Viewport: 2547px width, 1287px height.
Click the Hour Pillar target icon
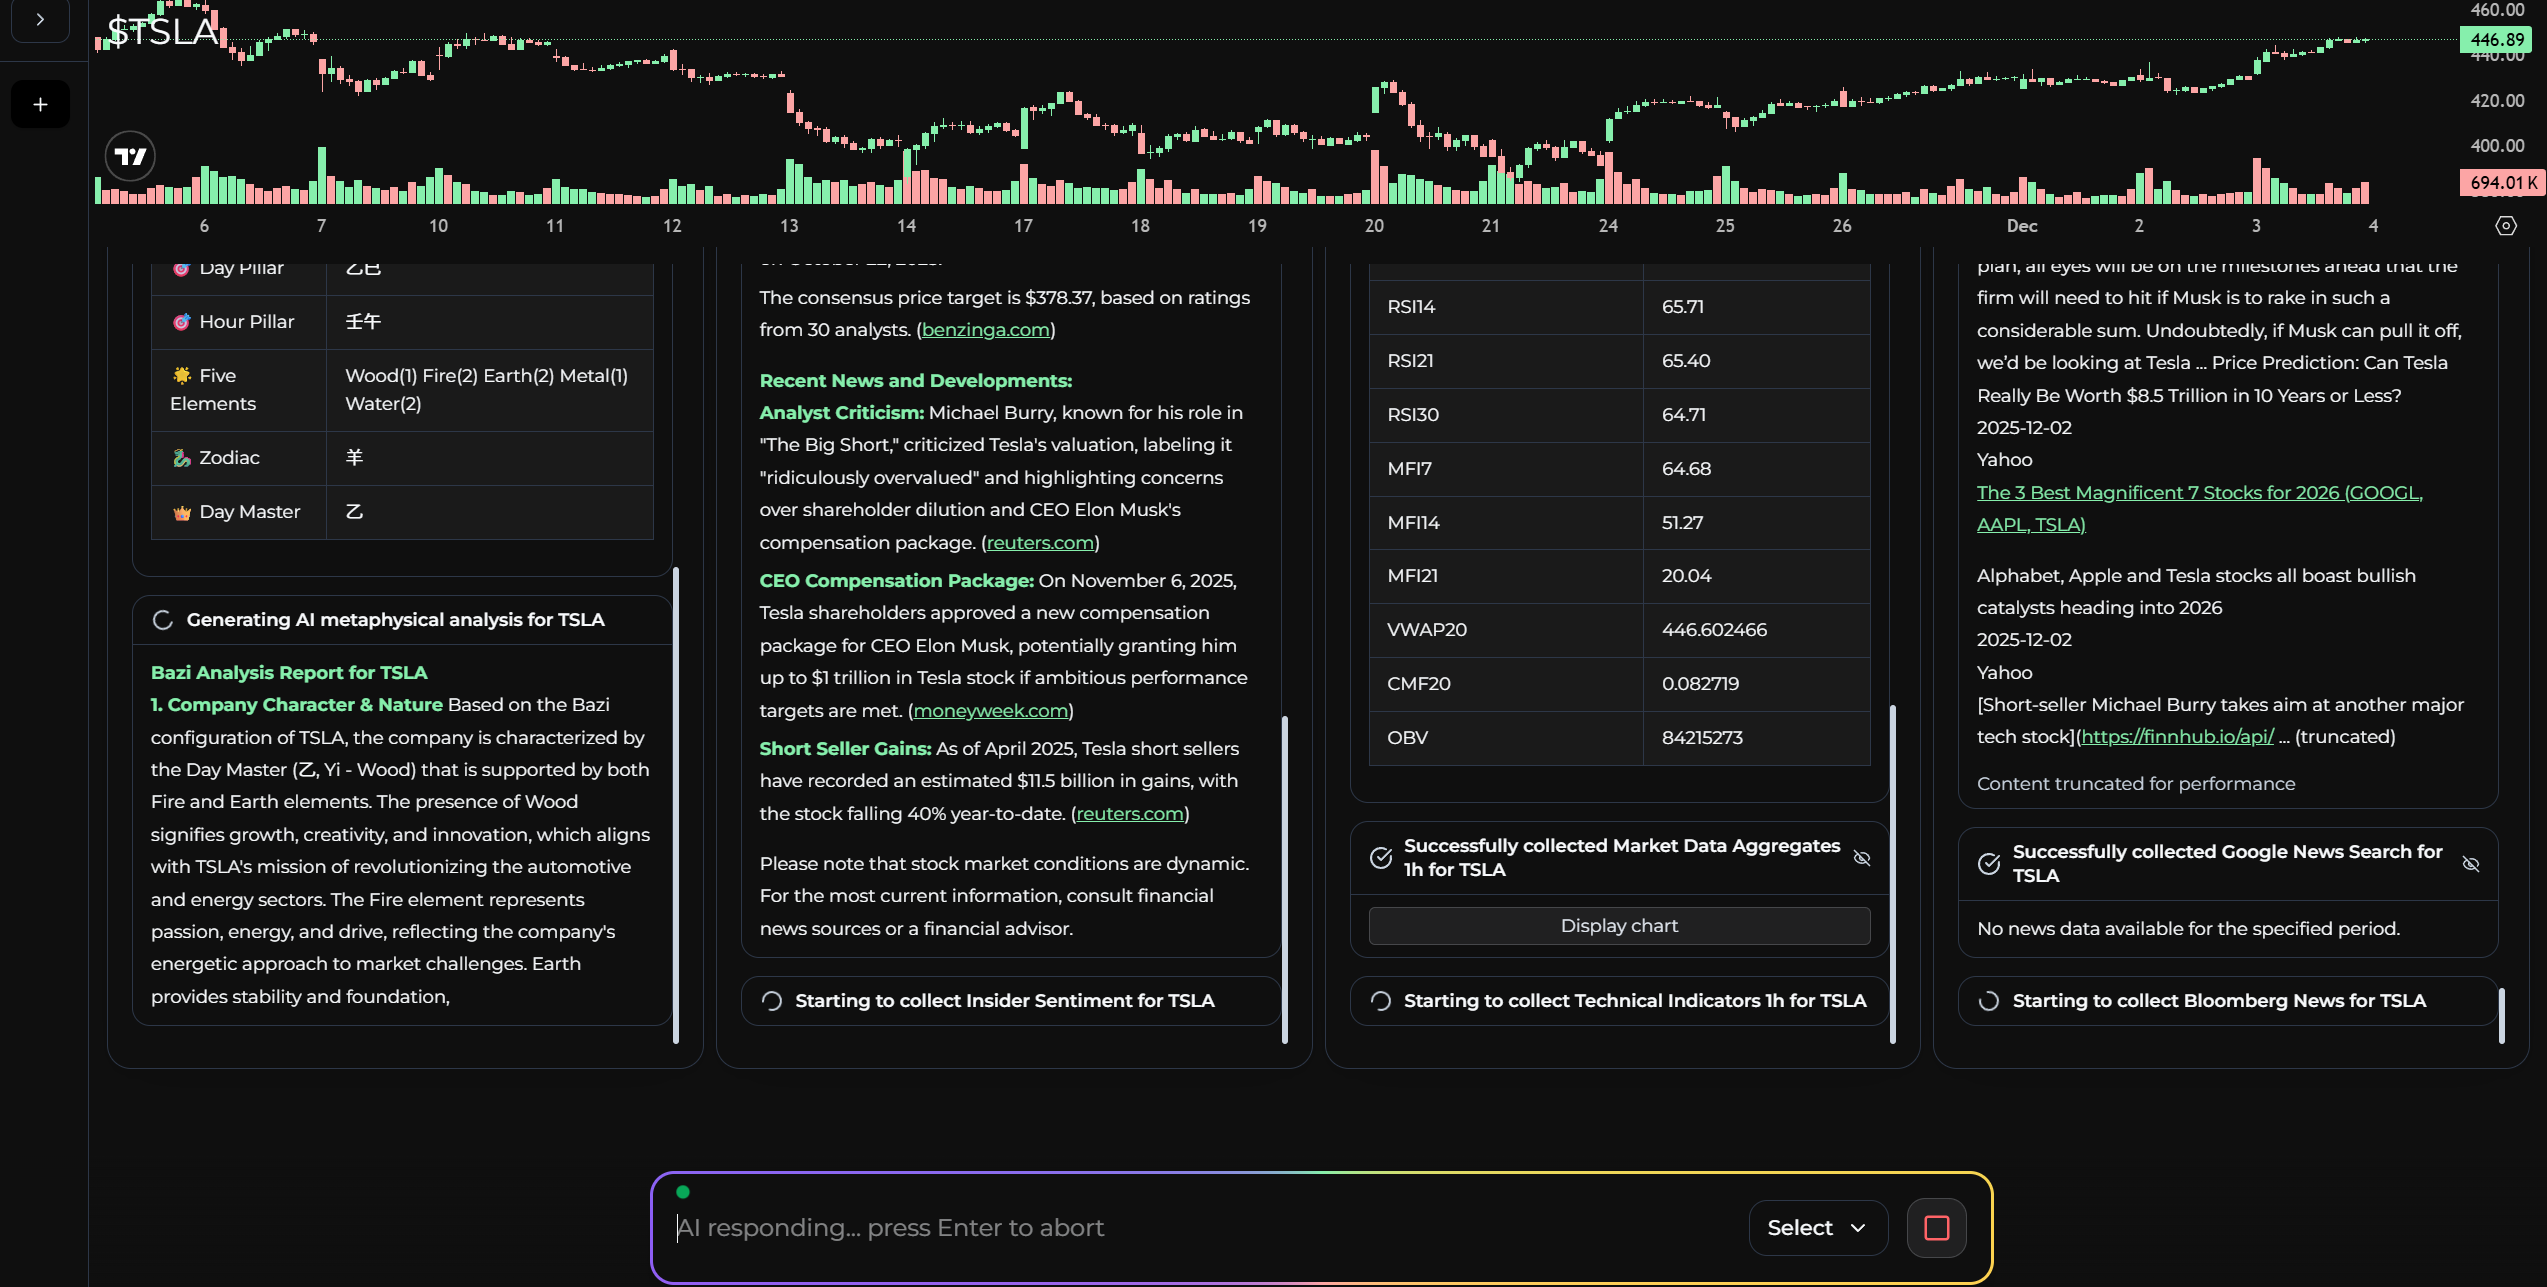click(182, 322)
